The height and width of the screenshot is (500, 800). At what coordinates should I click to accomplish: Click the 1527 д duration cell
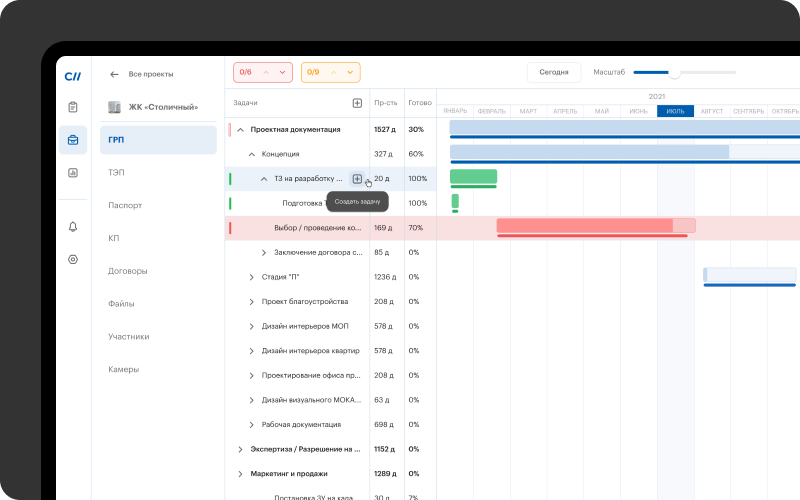pyautogui.click(x=385, y=130)
